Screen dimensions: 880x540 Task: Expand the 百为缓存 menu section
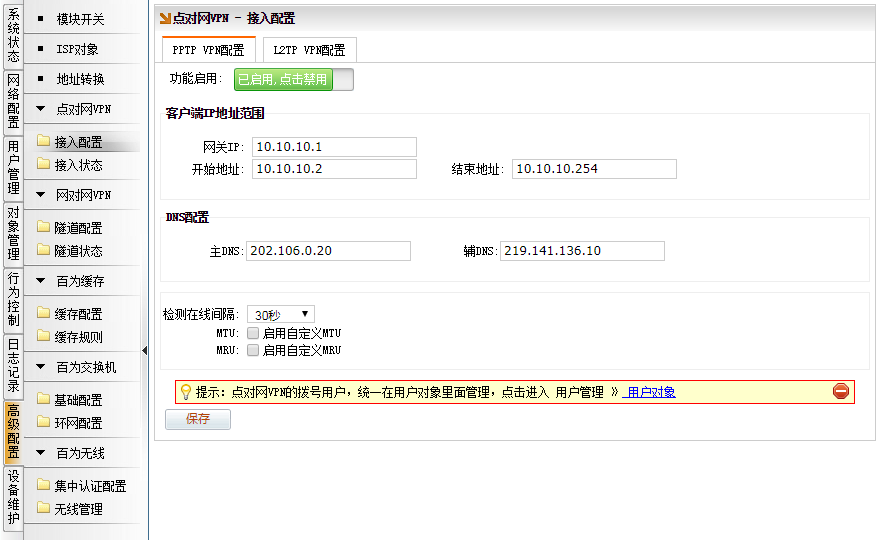(79, 281)
